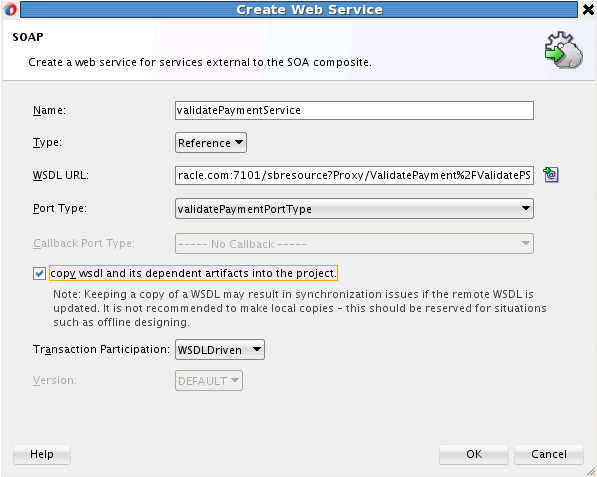
Task: Open Help for this dialog
Action: pyautogui.click(x=42, y=454)
